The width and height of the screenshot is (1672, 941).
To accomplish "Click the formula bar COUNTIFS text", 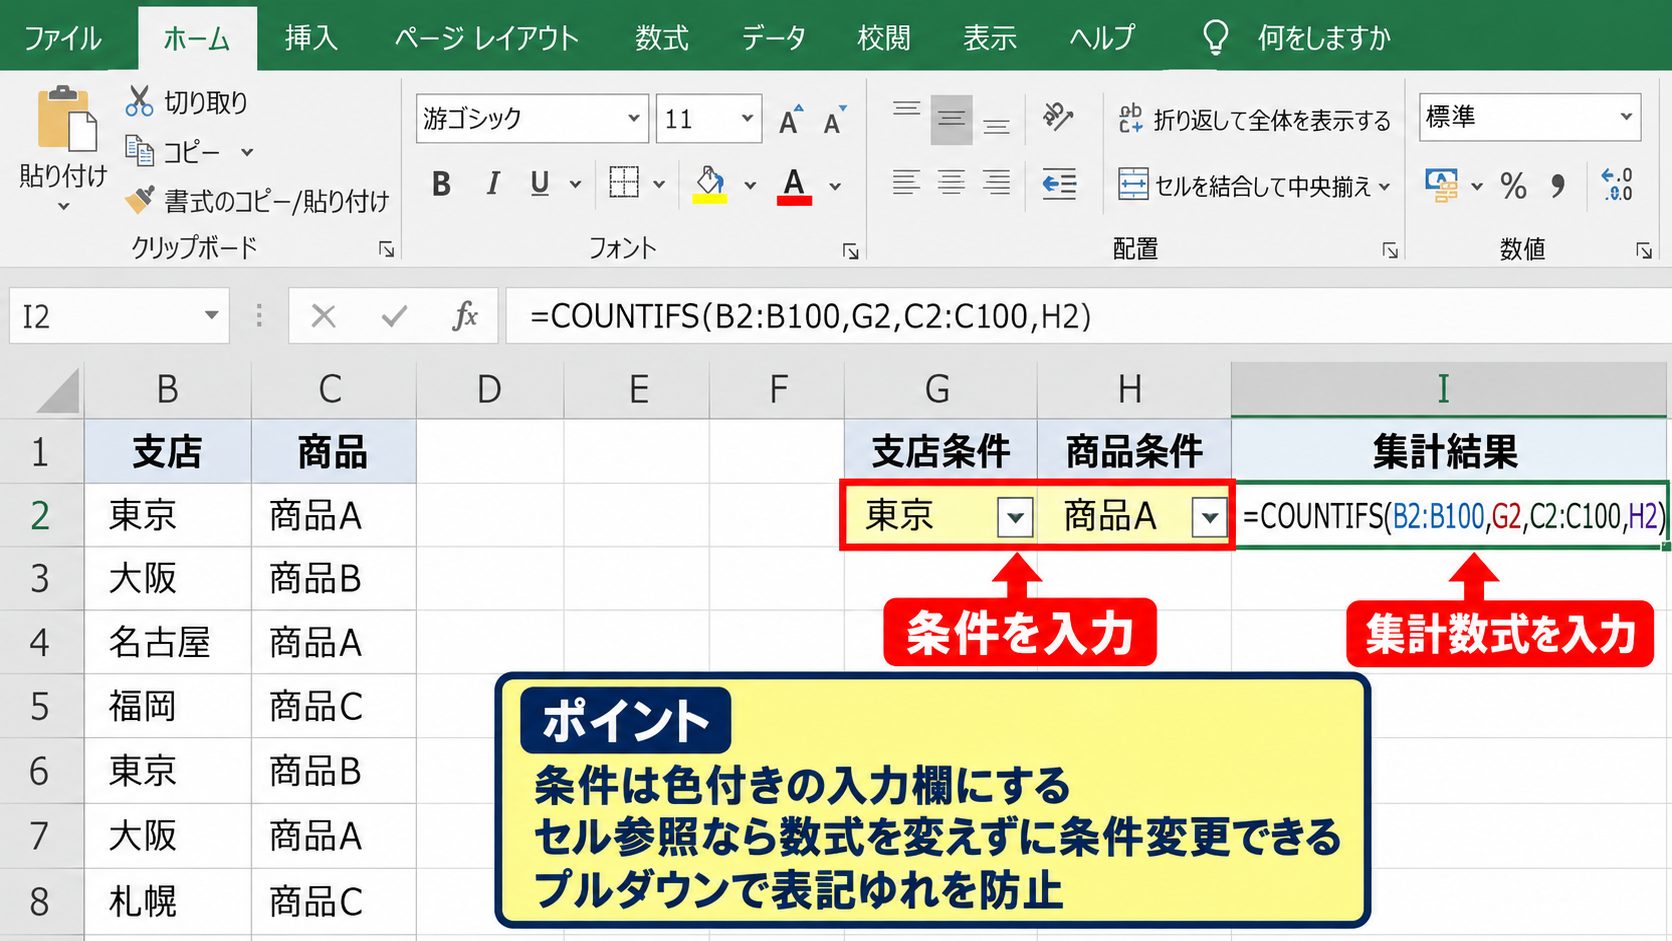I will click(x=811, y=316).
